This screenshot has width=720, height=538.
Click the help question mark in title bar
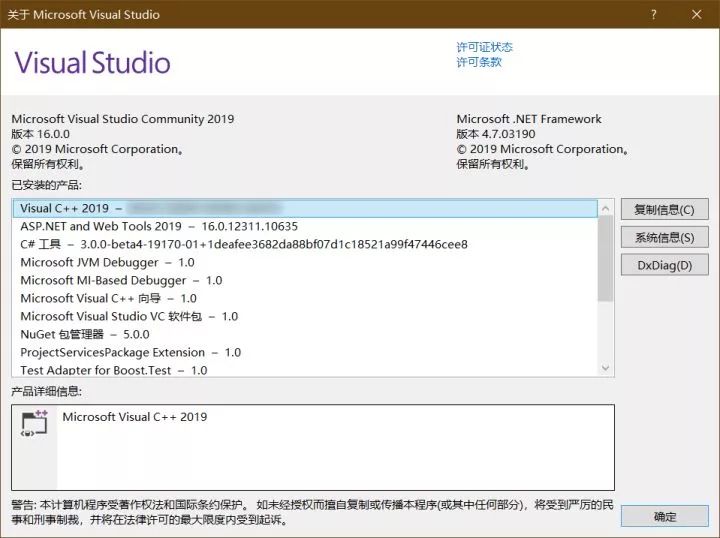point(654,14)
